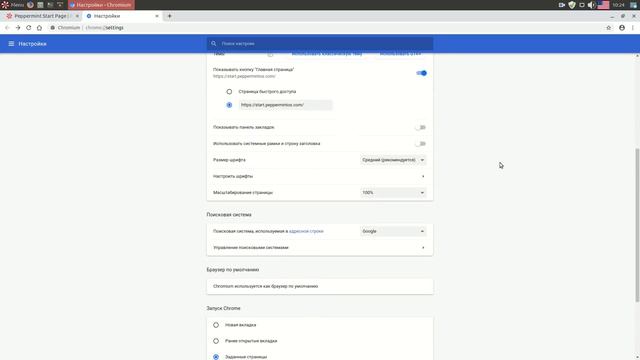Click the Chromium back arrow
Viewport: 640px width, 360px height.
click(x=7, y=28)
